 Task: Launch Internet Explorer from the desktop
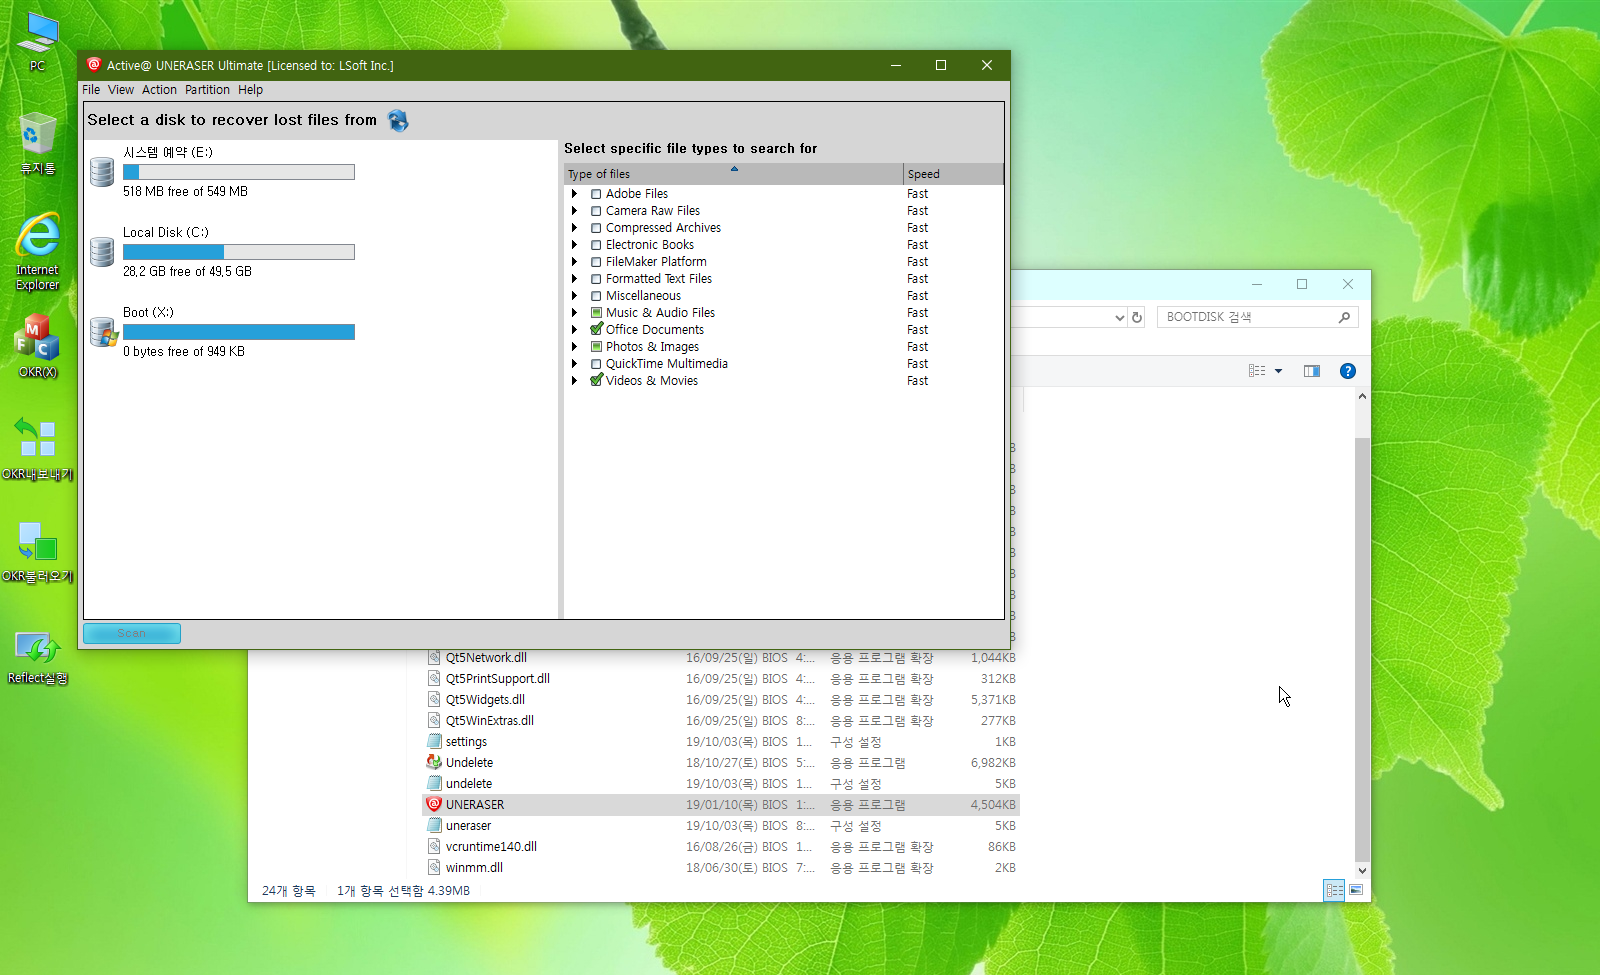click(37, 236)
